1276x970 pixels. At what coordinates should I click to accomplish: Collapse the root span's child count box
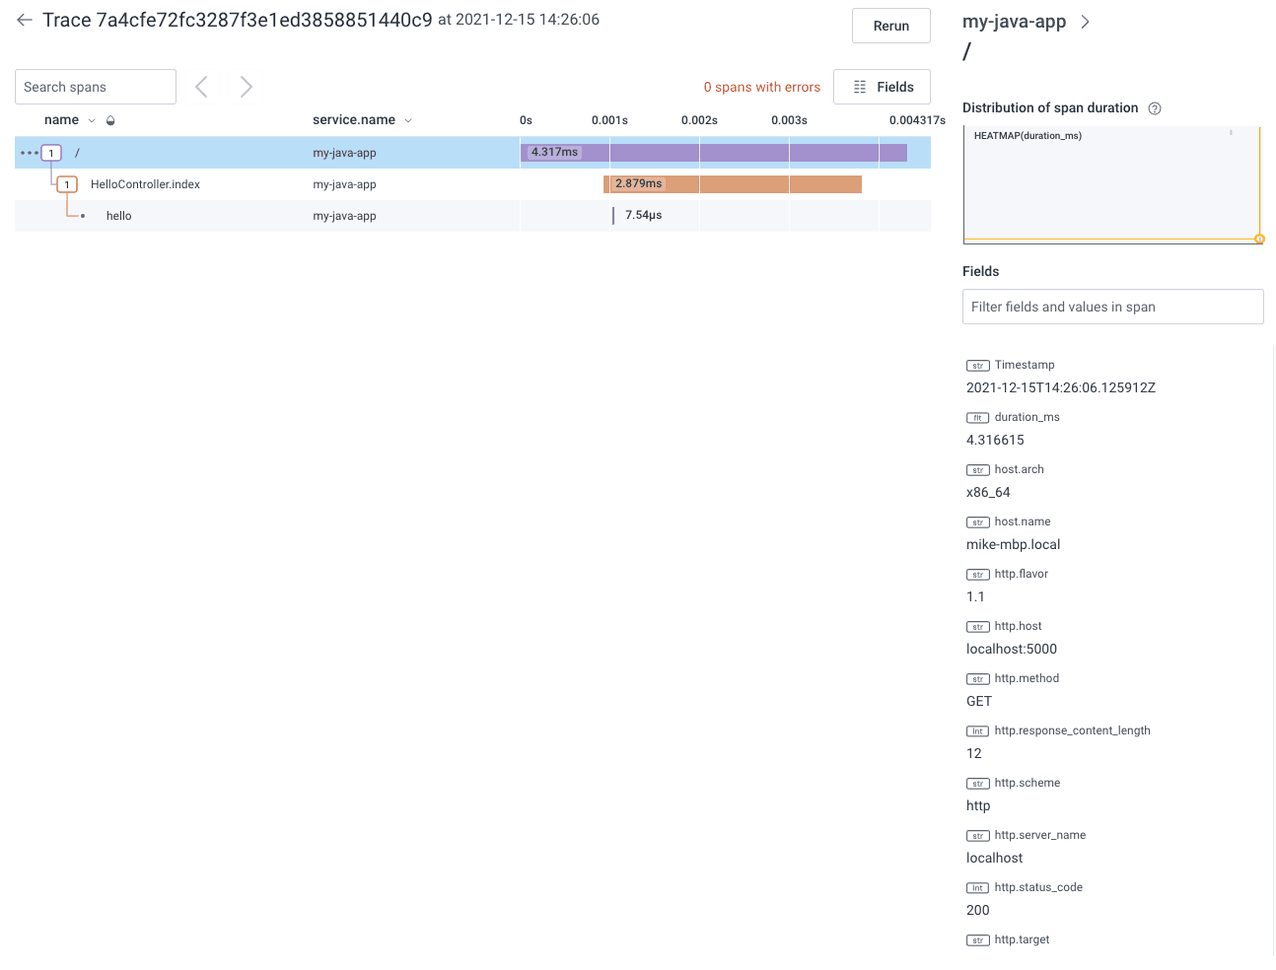click(x=52, y=153)
